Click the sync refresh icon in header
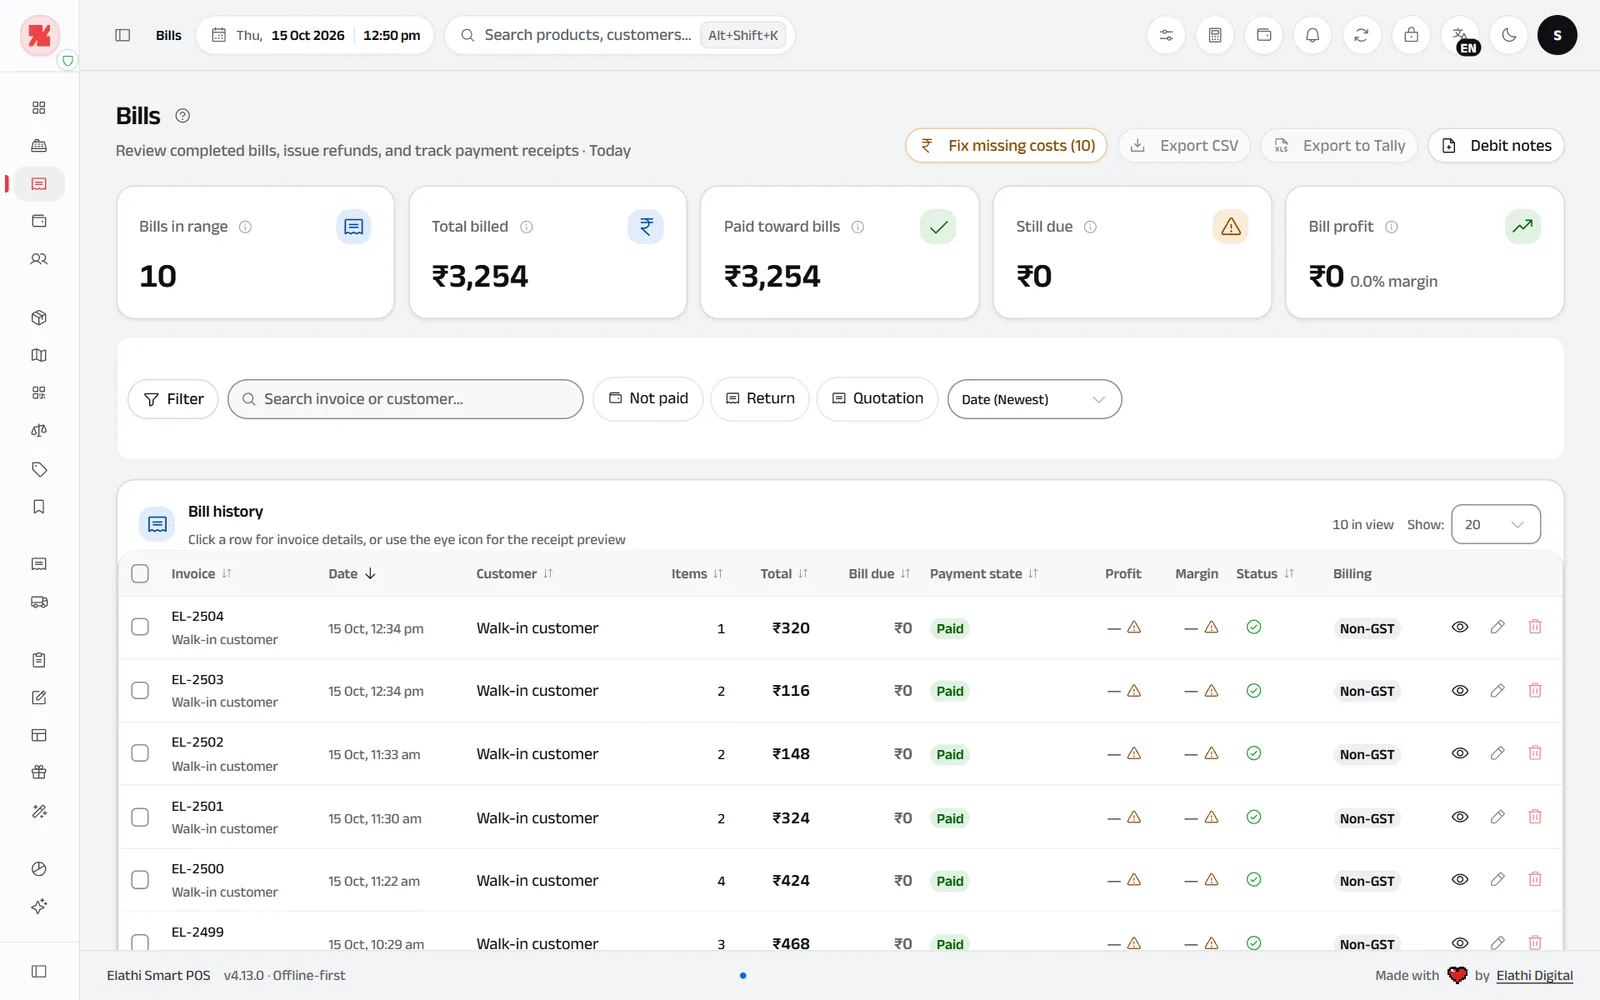 (x=1361, y=35)
